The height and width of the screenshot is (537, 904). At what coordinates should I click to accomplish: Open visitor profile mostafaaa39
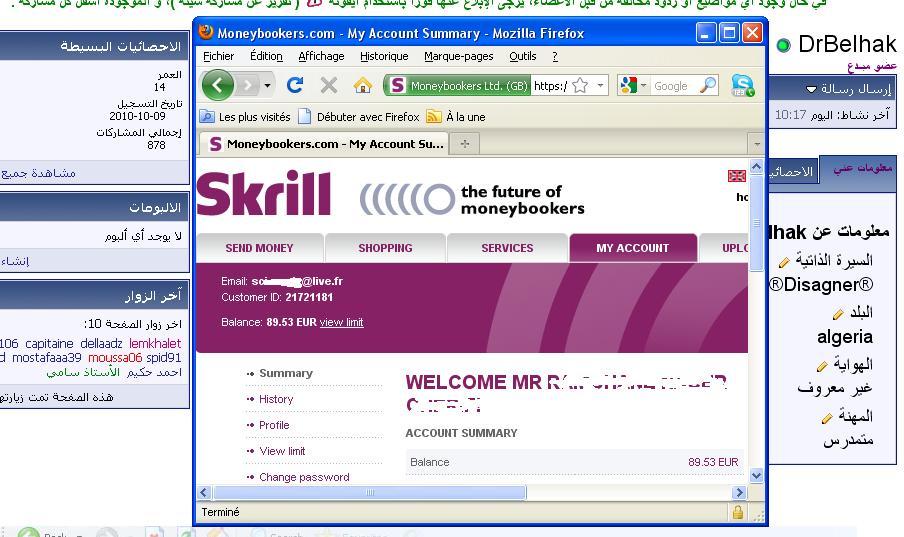(x=47, y=357)
